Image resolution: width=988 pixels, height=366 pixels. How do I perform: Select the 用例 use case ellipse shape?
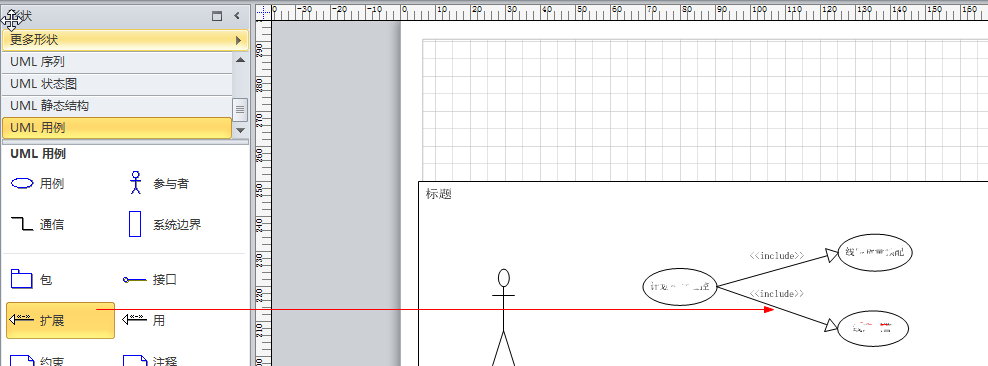[x=38, y=184]
